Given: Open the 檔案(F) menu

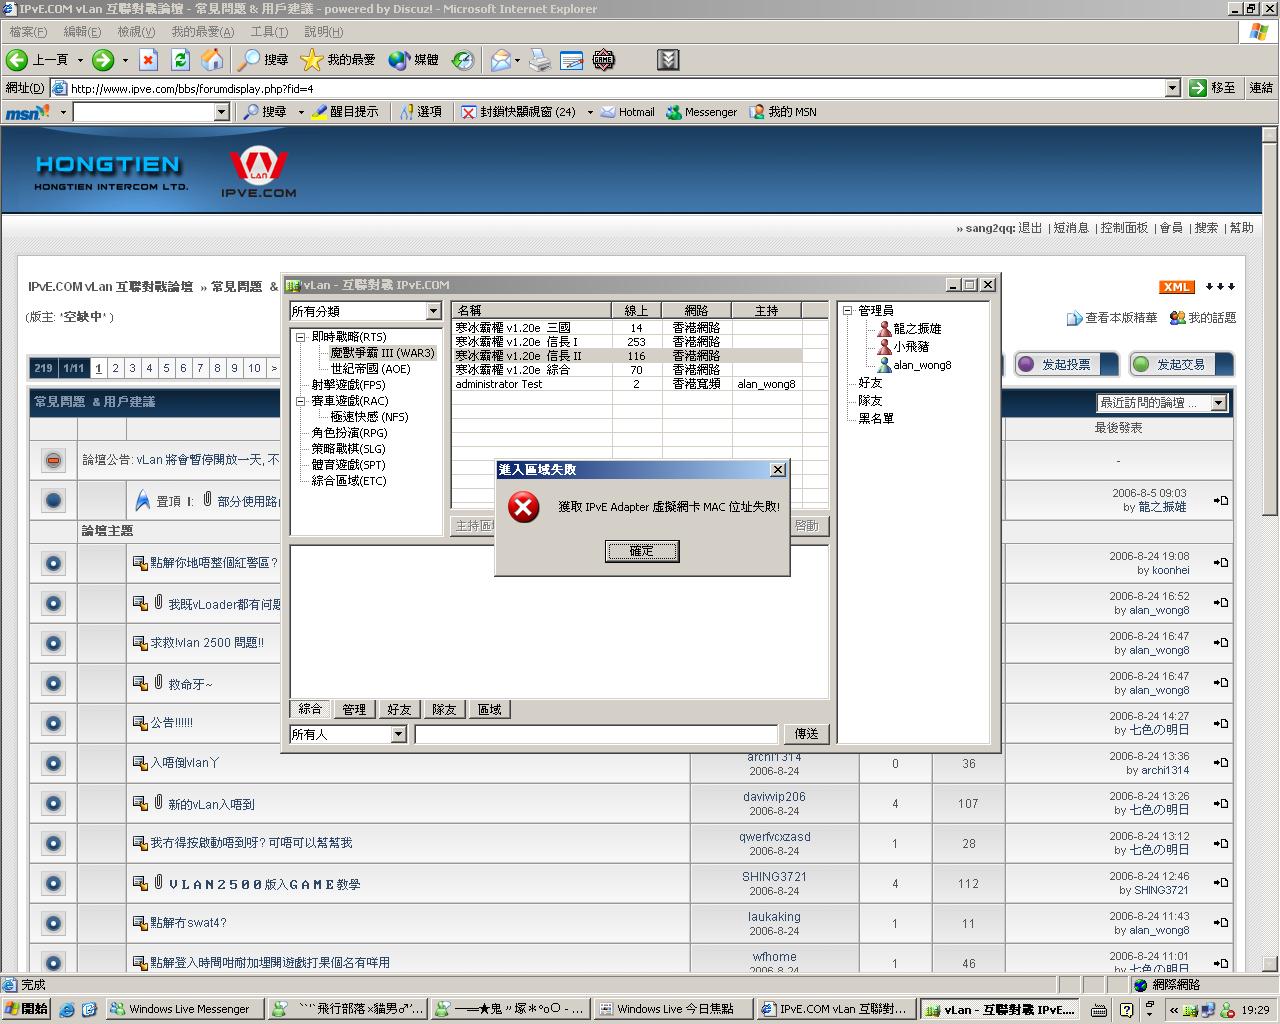Looking at the screenshot, I should (28, 32).
